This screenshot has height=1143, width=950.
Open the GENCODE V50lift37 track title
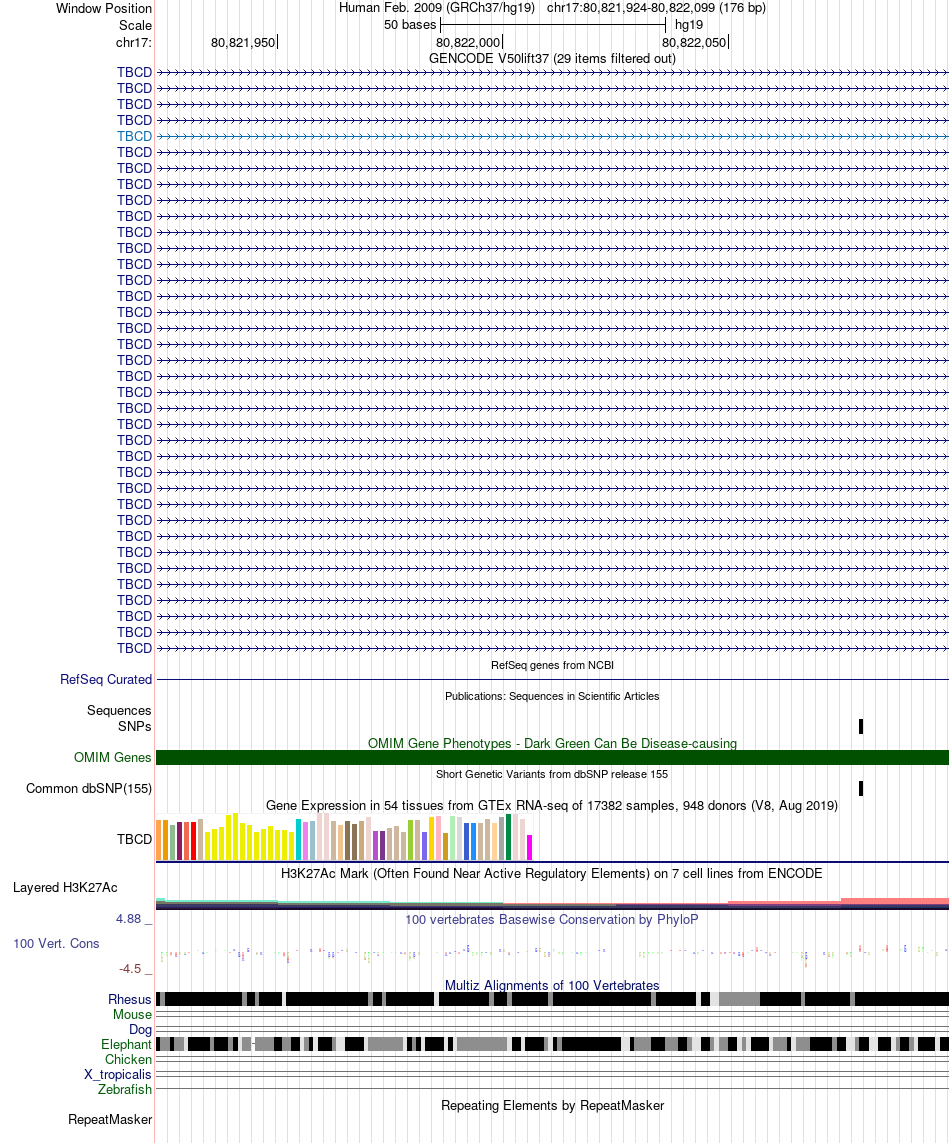552,58
